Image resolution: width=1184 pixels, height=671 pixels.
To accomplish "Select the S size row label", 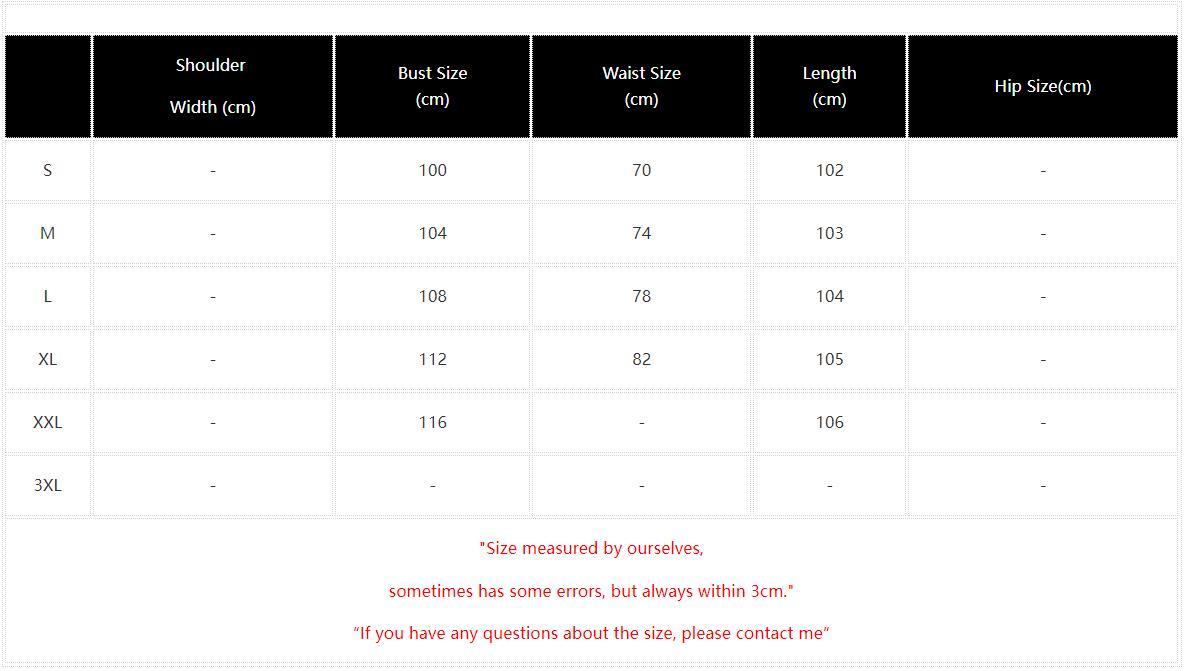I will [x=48, y=171].
